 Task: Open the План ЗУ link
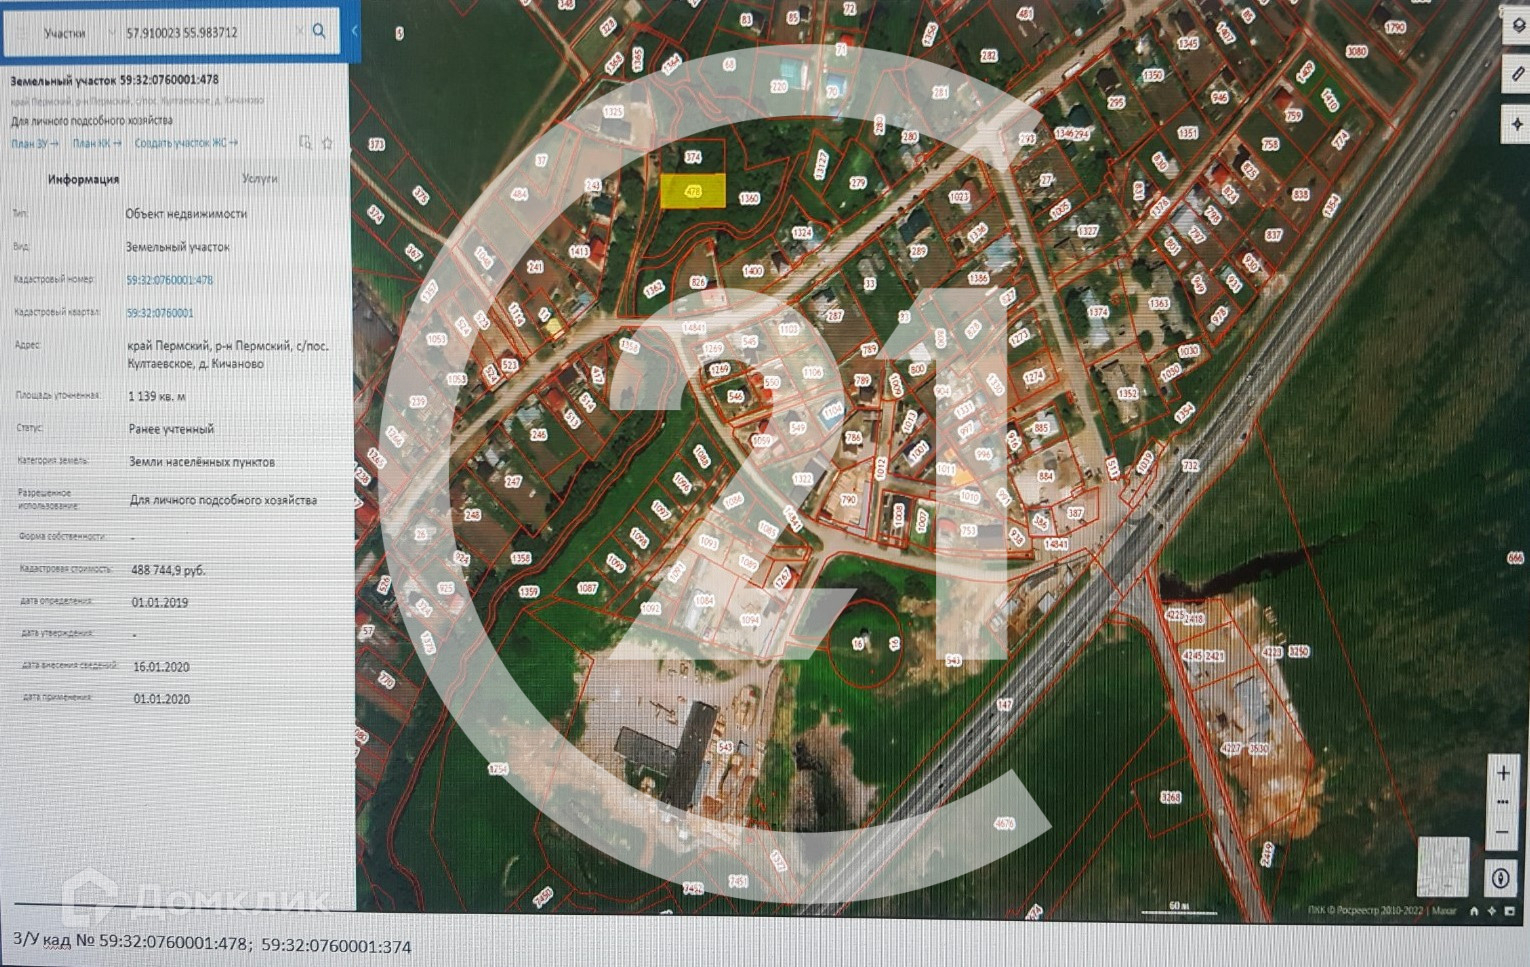click(35, 143)
